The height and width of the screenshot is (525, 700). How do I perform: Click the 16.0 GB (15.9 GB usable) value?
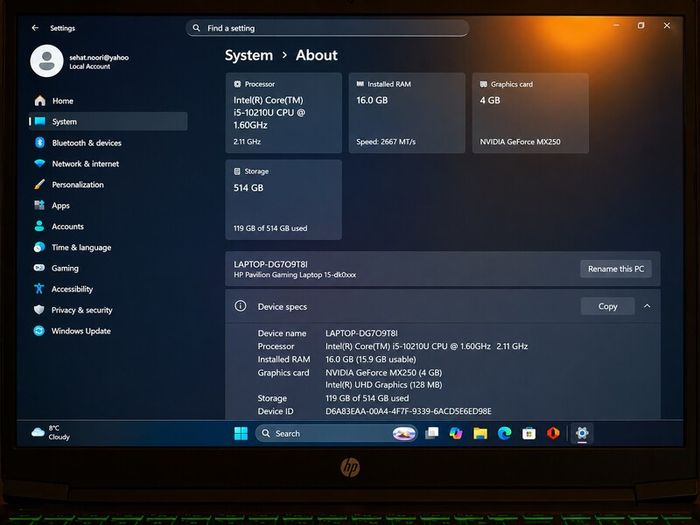click(x=371, y=359)
